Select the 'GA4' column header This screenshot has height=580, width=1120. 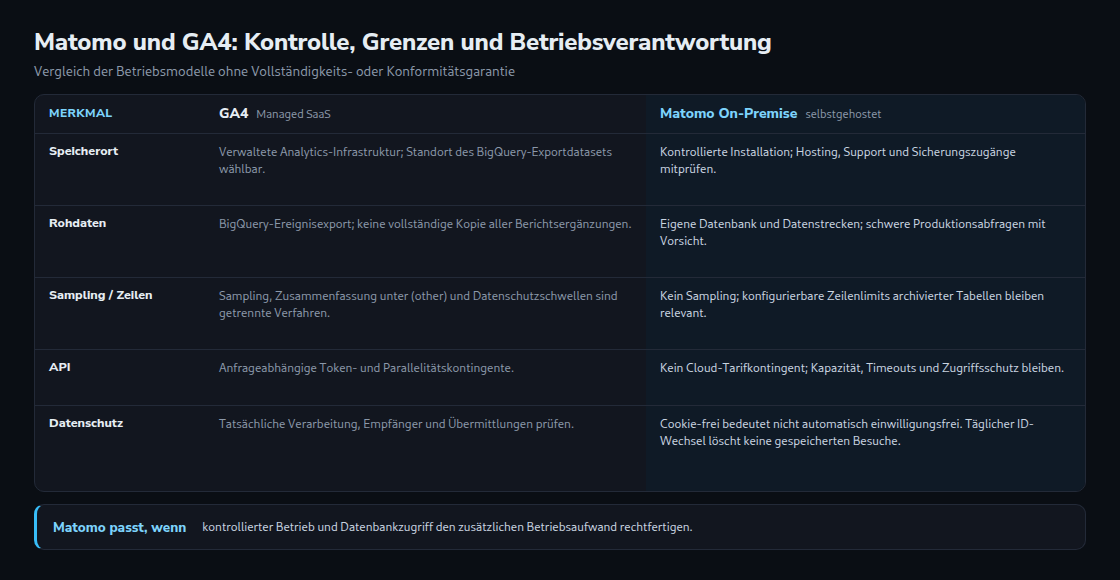[234, 114]
